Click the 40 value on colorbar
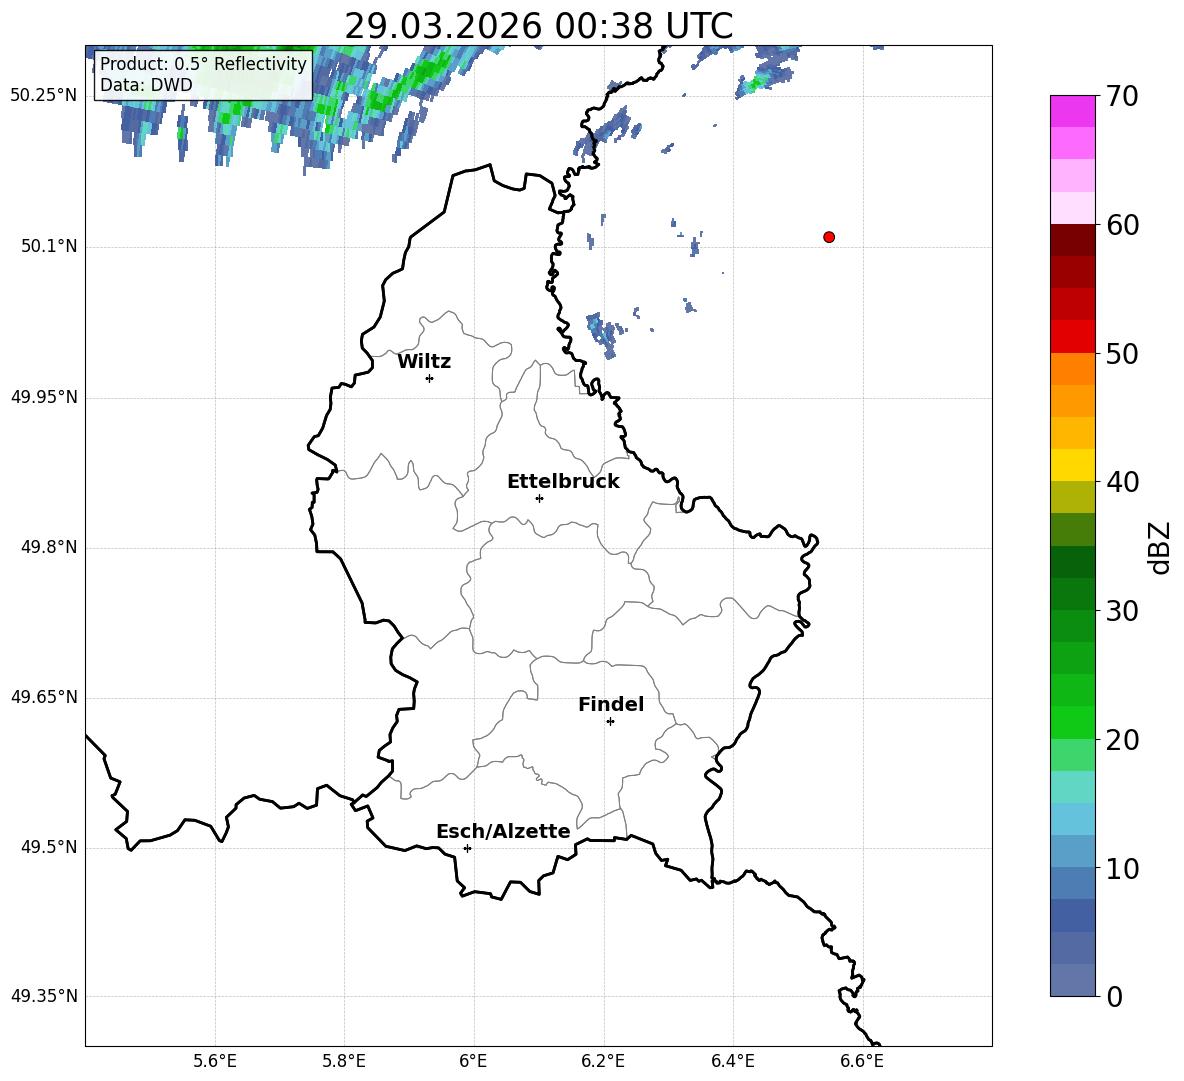Image resolution: width=1184 pixels, height=1081 pixels. (1121, 482)
